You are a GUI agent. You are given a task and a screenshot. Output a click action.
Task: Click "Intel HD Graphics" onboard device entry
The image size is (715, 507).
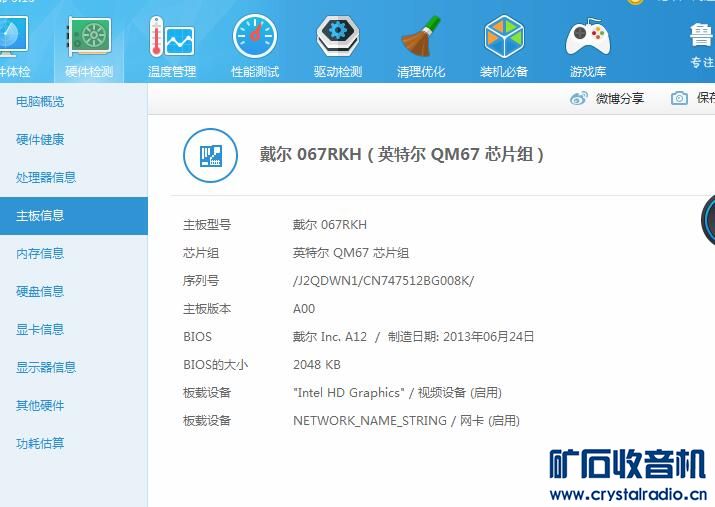tap(397, 393)
